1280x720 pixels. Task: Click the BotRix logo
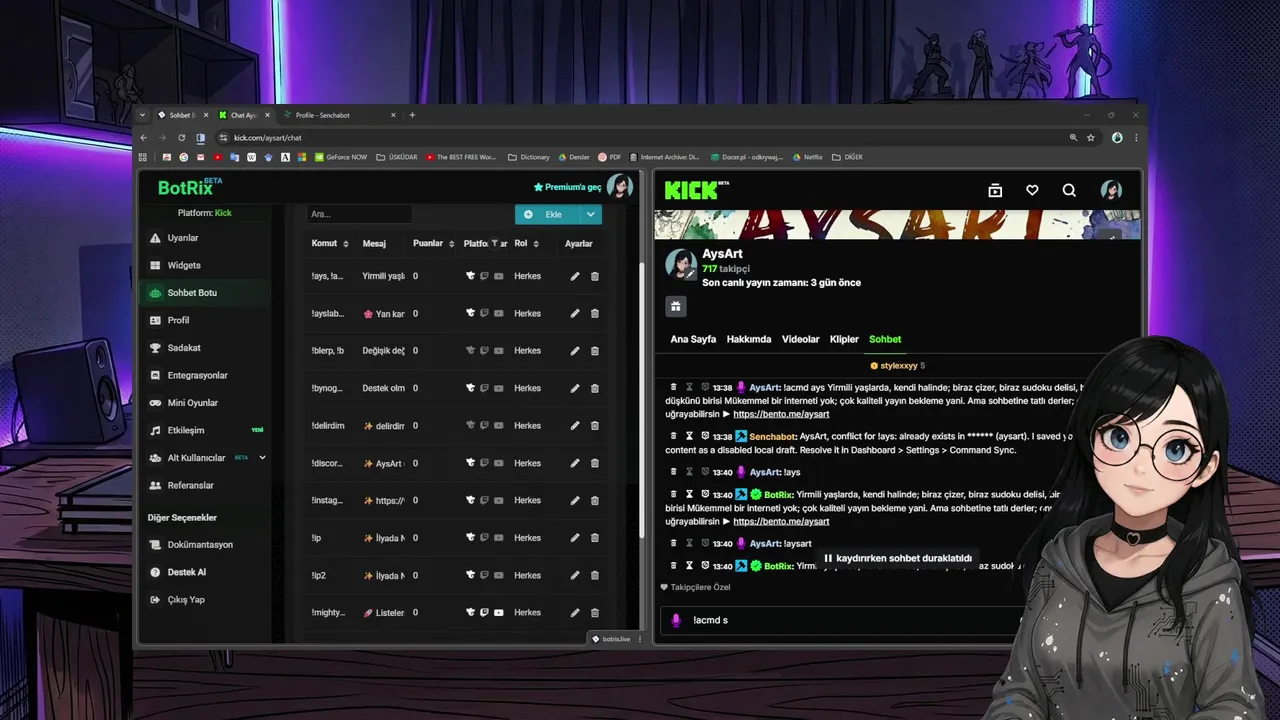(x=190, y=187)
